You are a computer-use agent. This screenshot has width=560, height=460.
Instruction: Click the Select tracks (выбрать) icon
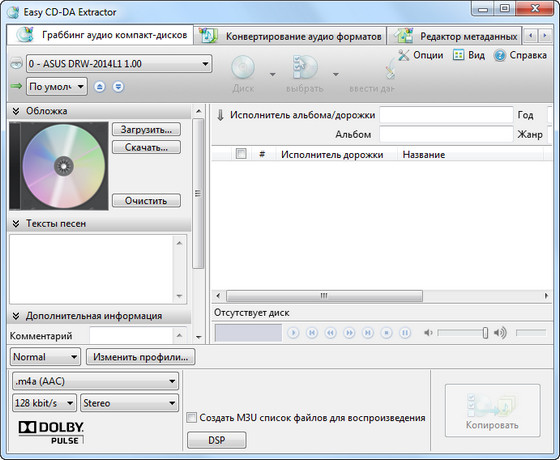[305, 68]
